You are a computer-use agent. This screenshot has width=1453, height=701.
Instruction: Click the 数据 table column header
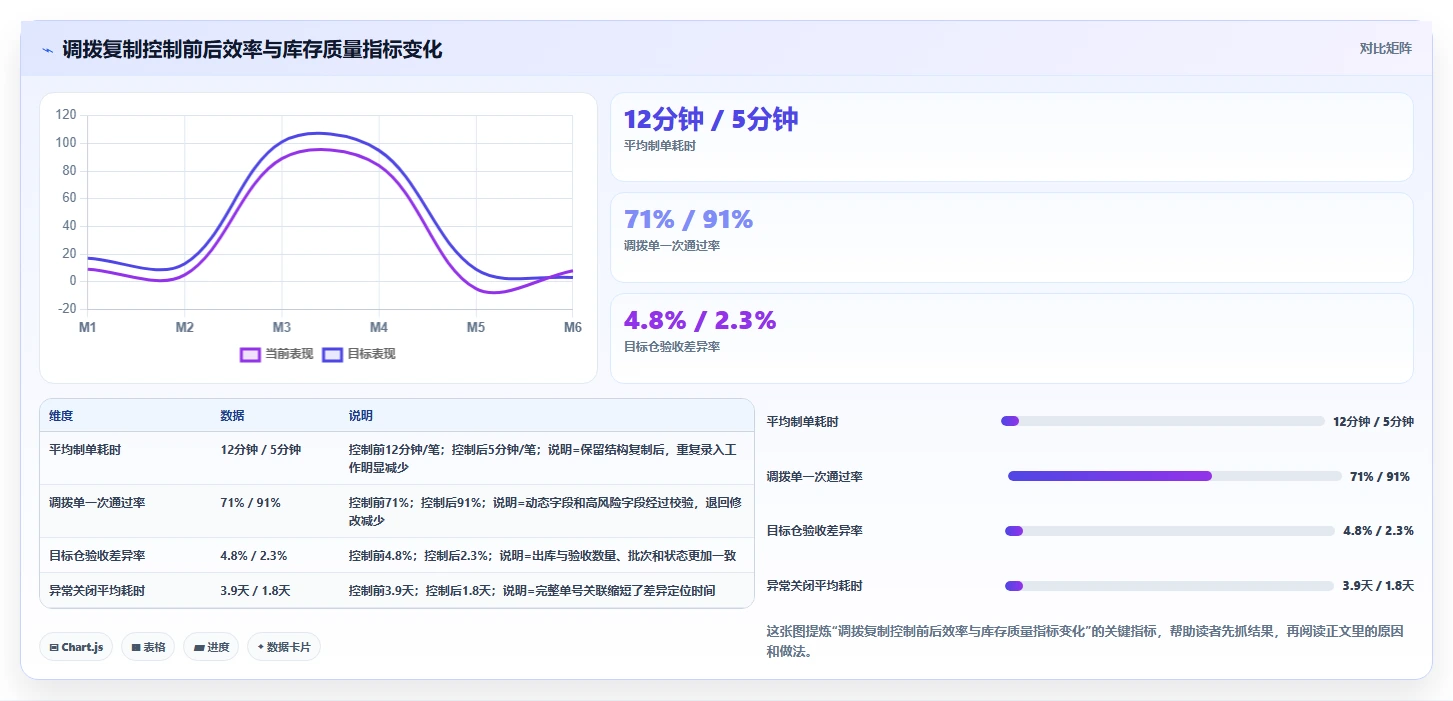[233, 416]
